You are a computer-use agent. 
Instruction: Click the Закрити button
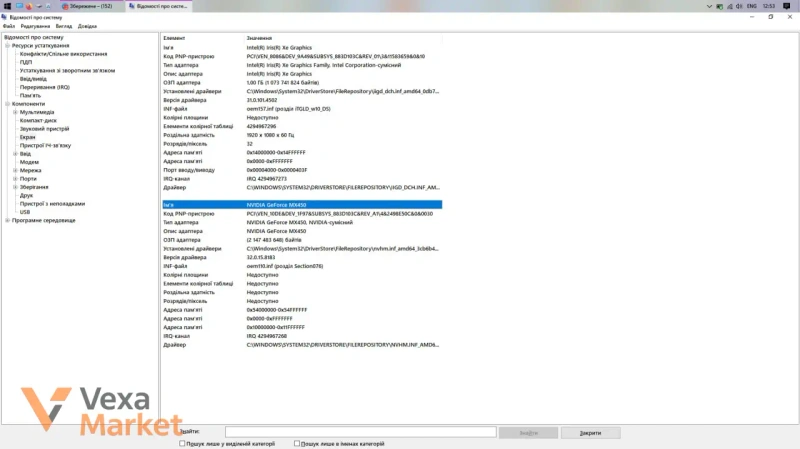[x=590, y=433]
